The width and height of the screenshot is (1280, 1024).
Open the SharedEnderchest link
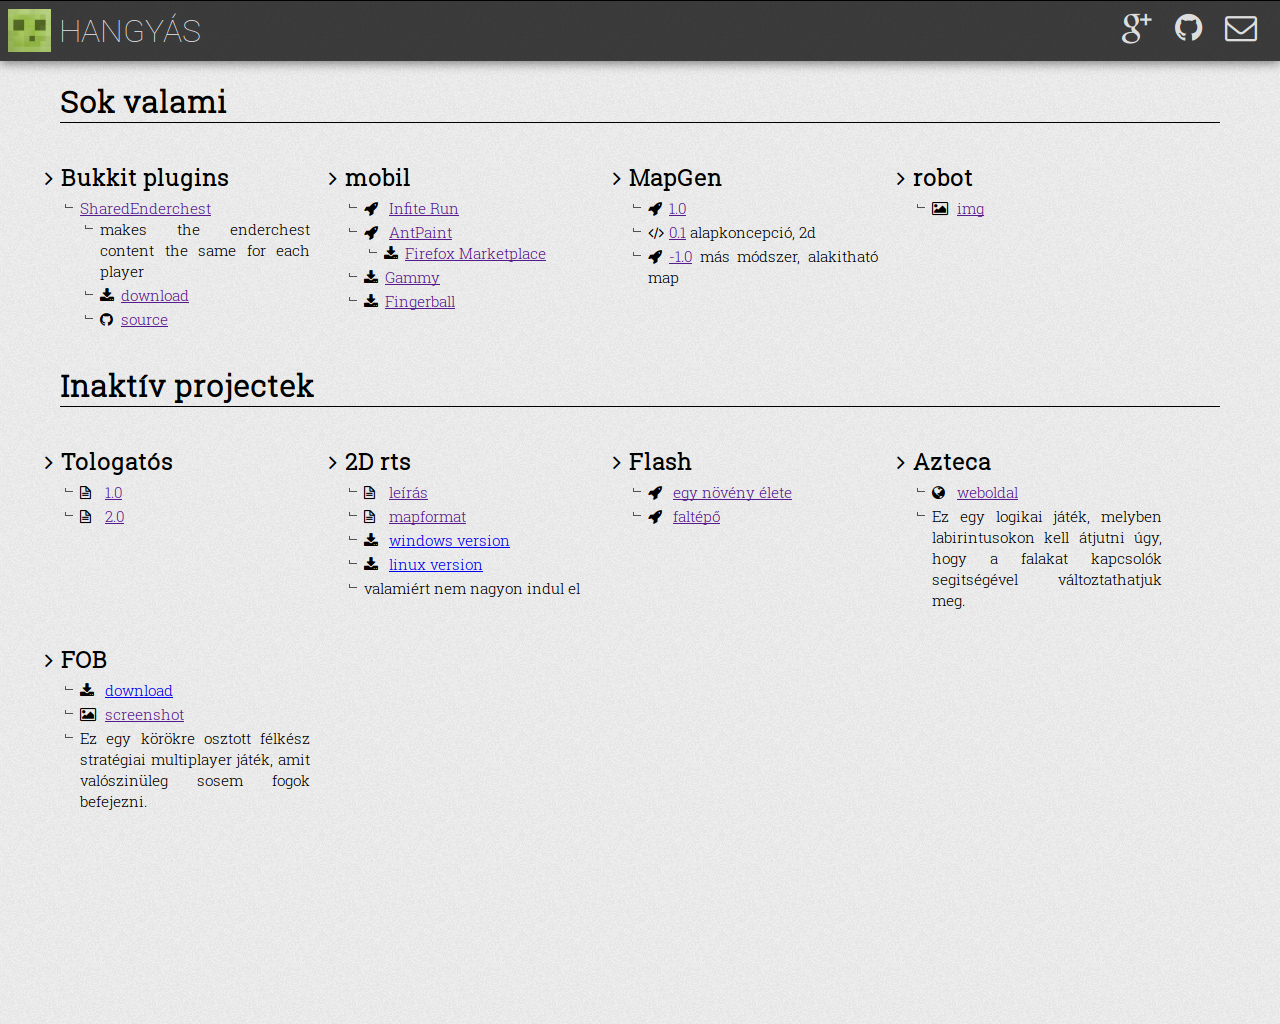[x=145, y=209]
